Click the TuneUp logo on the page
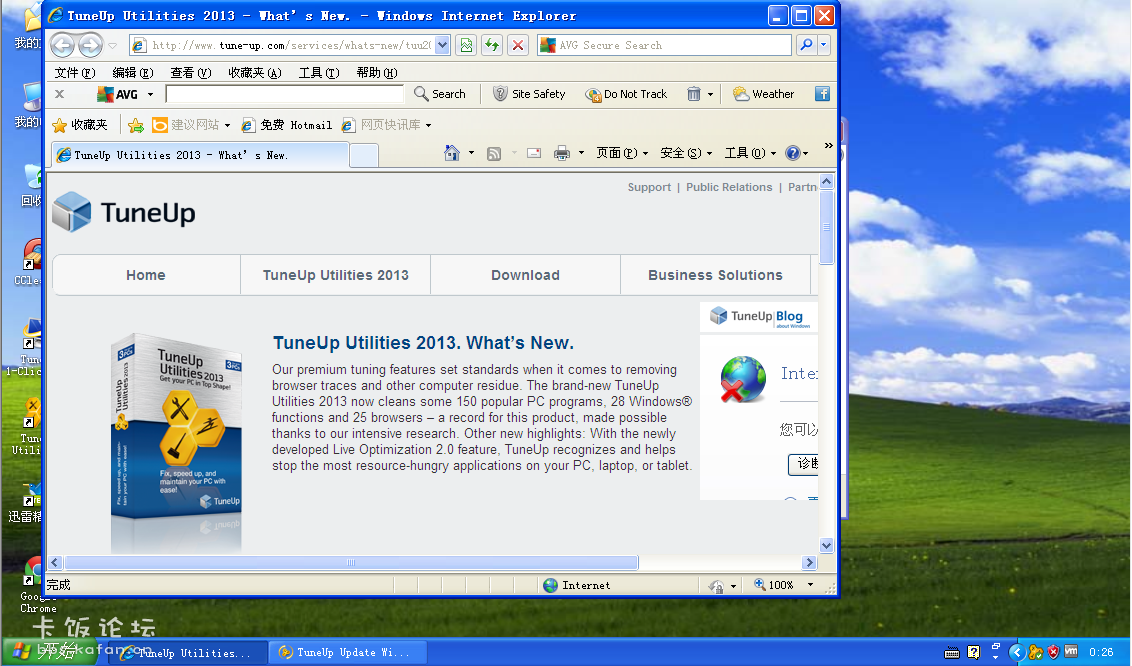This screenshot has height=666, width=1132. point(124,213)
